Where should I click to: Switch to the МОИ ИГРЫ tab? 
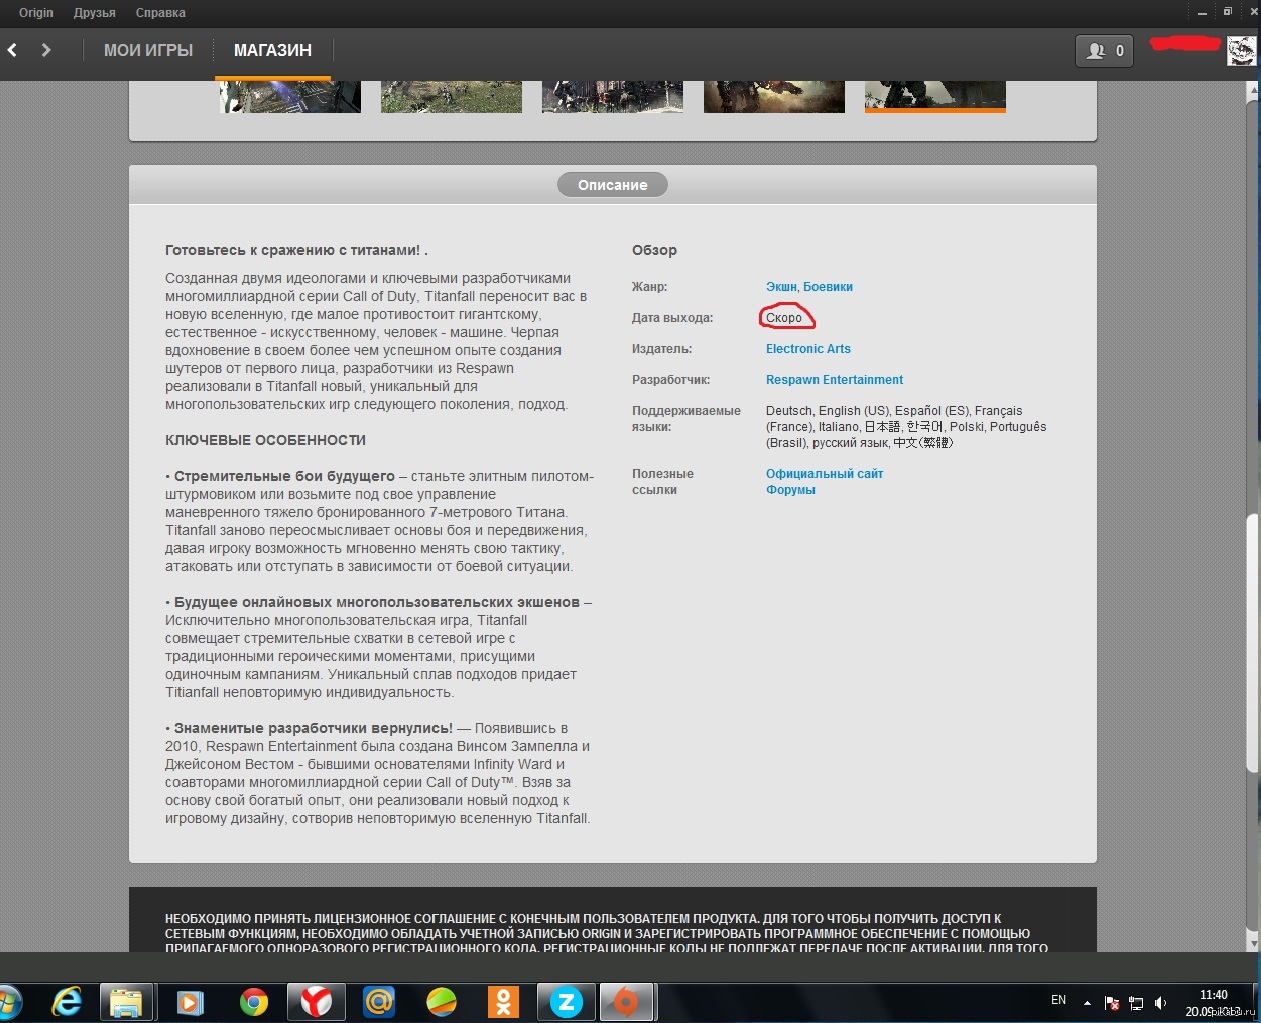(x=148, y=50)
